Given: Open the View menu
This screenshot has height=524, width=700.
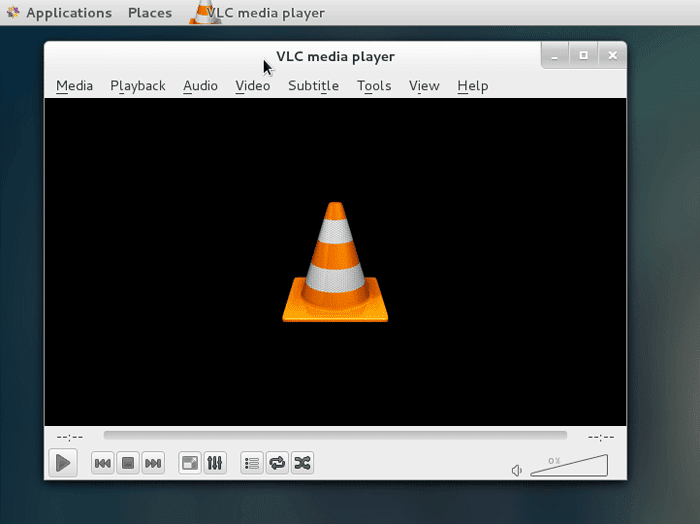Looking at the screenshot, I should (424, 86).
